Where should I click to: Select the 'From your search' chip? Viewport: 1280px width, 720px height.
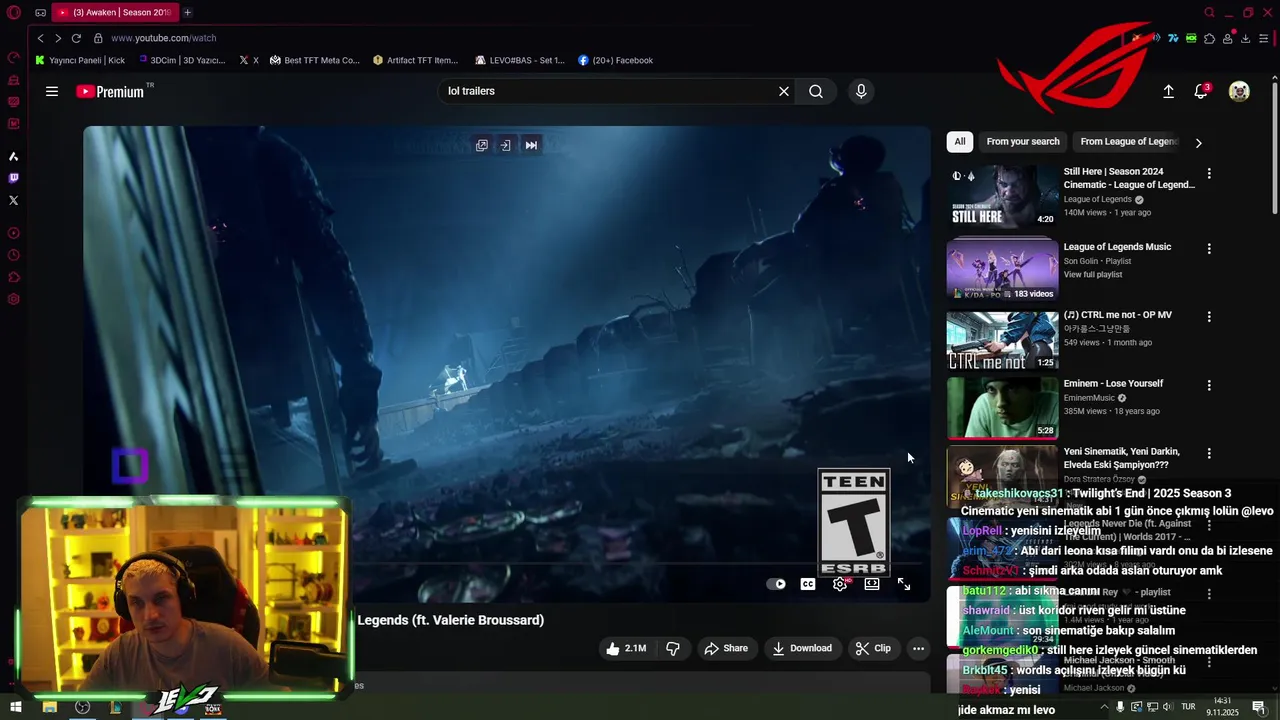pos(1023,142)
